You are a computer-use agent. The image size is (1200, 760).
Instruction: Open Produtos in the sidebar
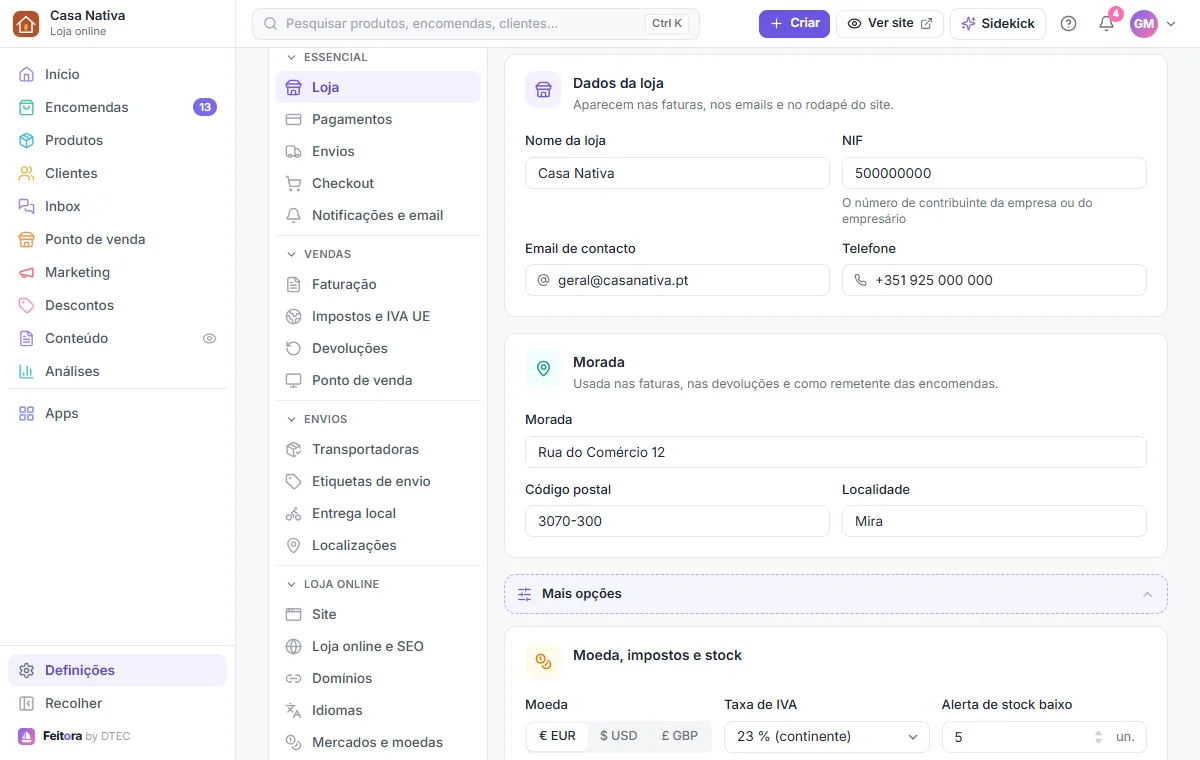[117, 140]
